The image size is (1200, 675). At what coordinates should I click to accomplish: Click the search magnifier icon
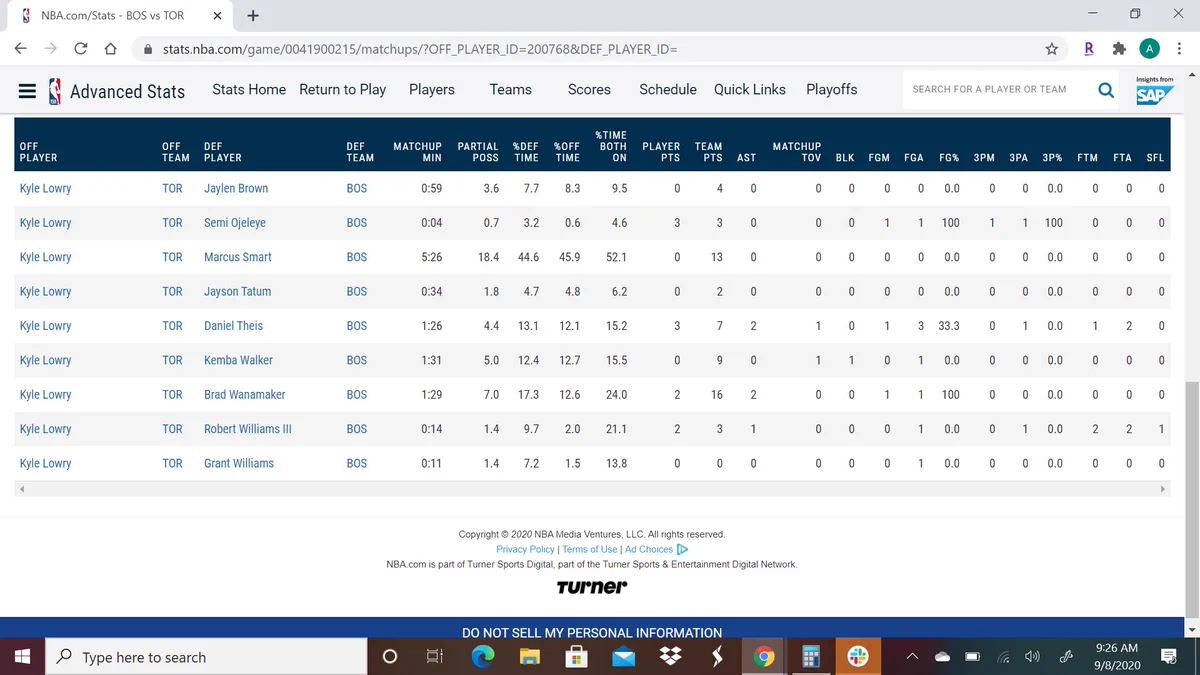pyautogui.click(x=1106, y=90)
